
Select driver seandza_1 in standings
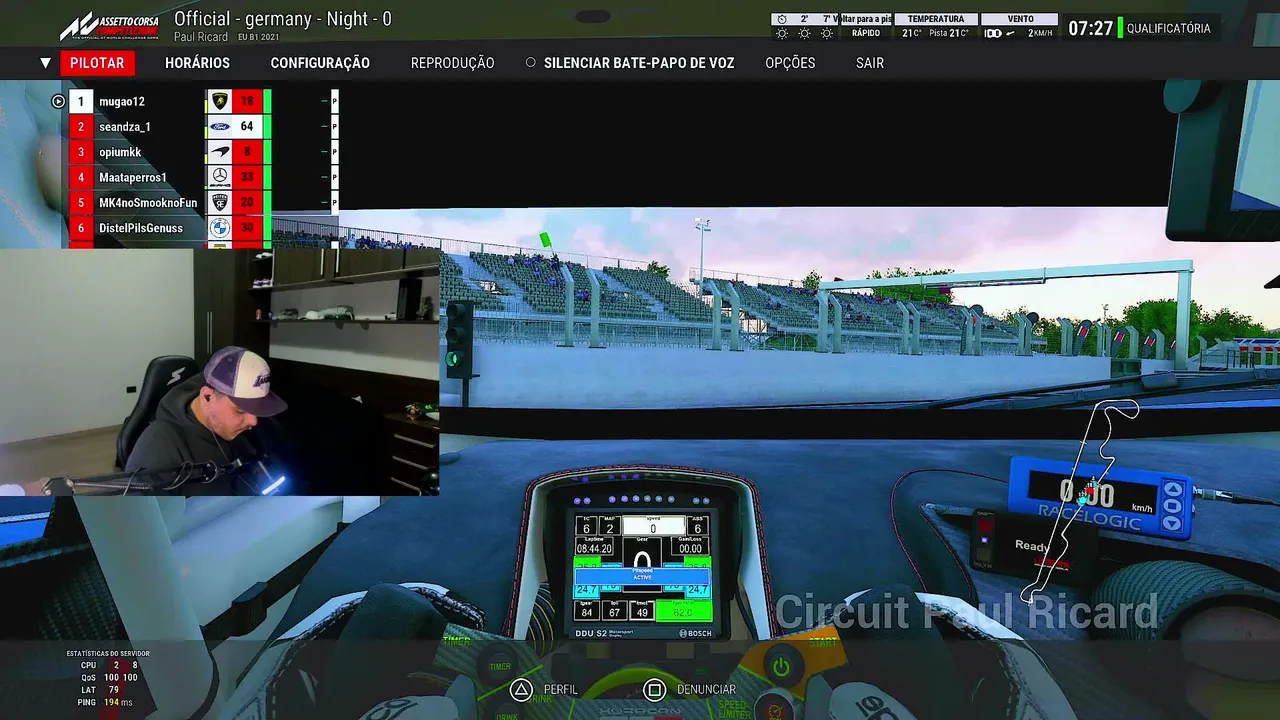pyautogui.click(x=125, y=127)
